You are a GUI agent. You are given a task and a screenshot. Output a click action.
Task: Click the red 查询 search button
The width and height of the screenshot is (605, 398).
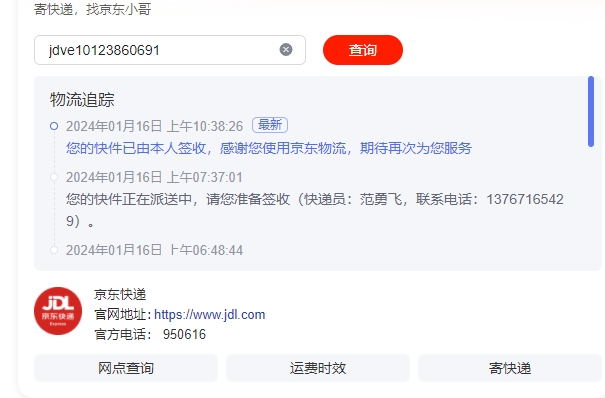pos(363,50)
